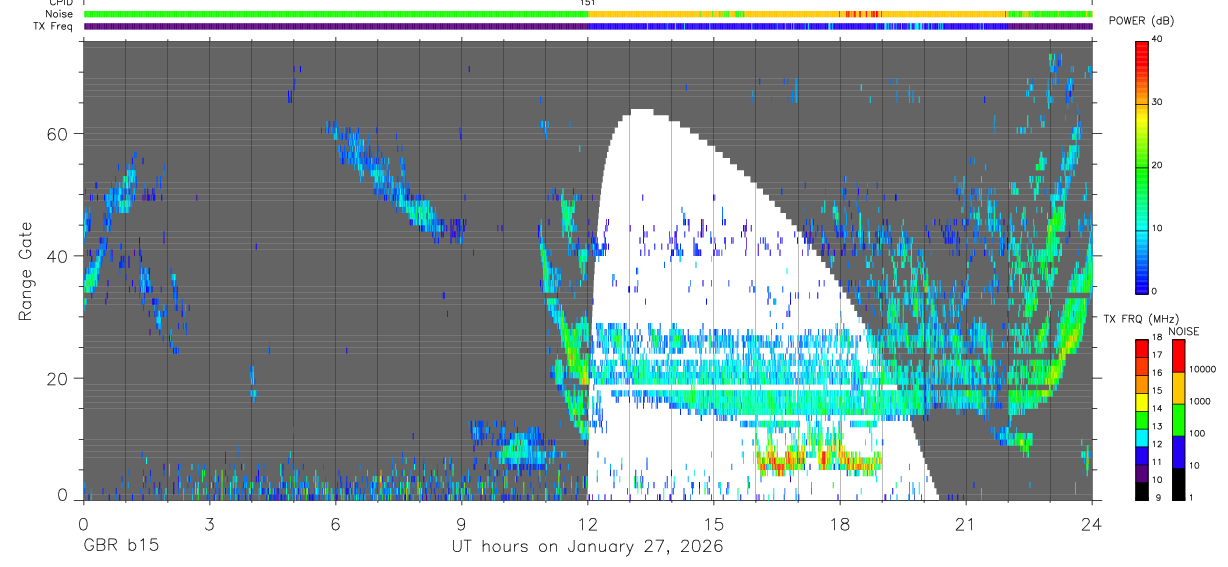1228x567 pixels.
Task: Click the '0' UT hour tick label
Action: (x=83, y=523)
